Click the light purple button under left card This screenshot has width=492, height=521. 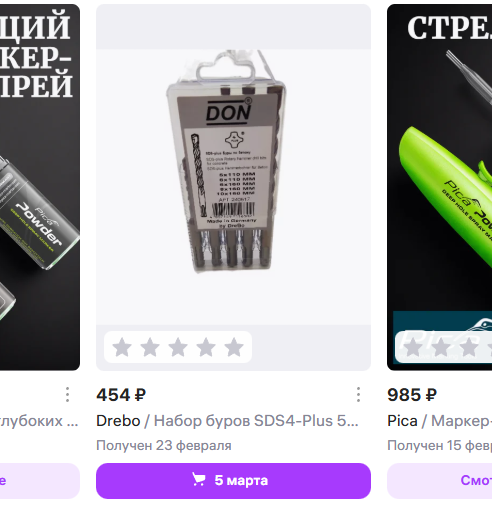tap(40, 481)
